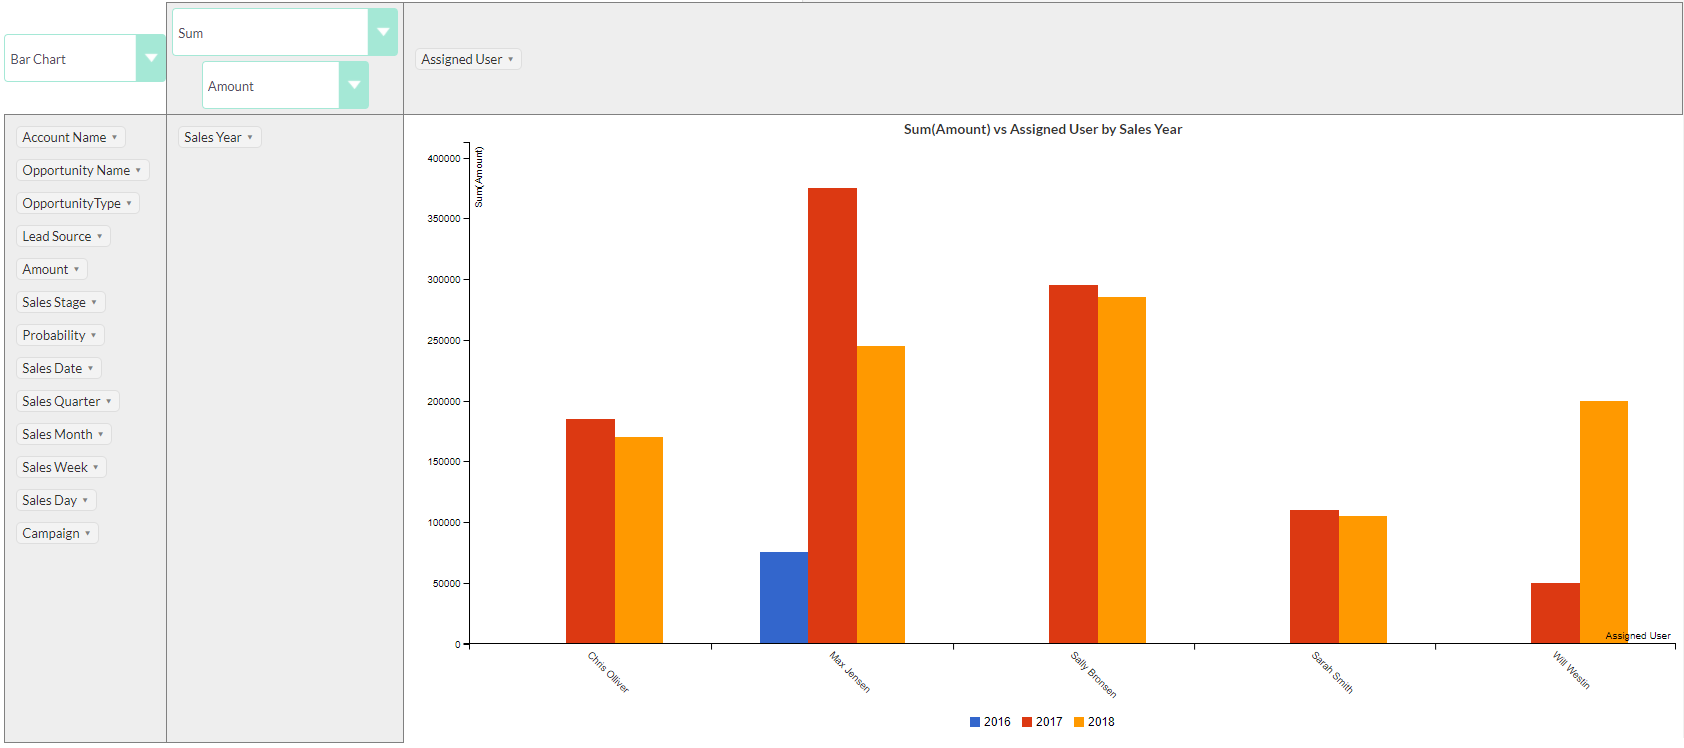Open the Sum aggregator dropdown
Viewport: 1684px width, 748px height.
point(382,32)
